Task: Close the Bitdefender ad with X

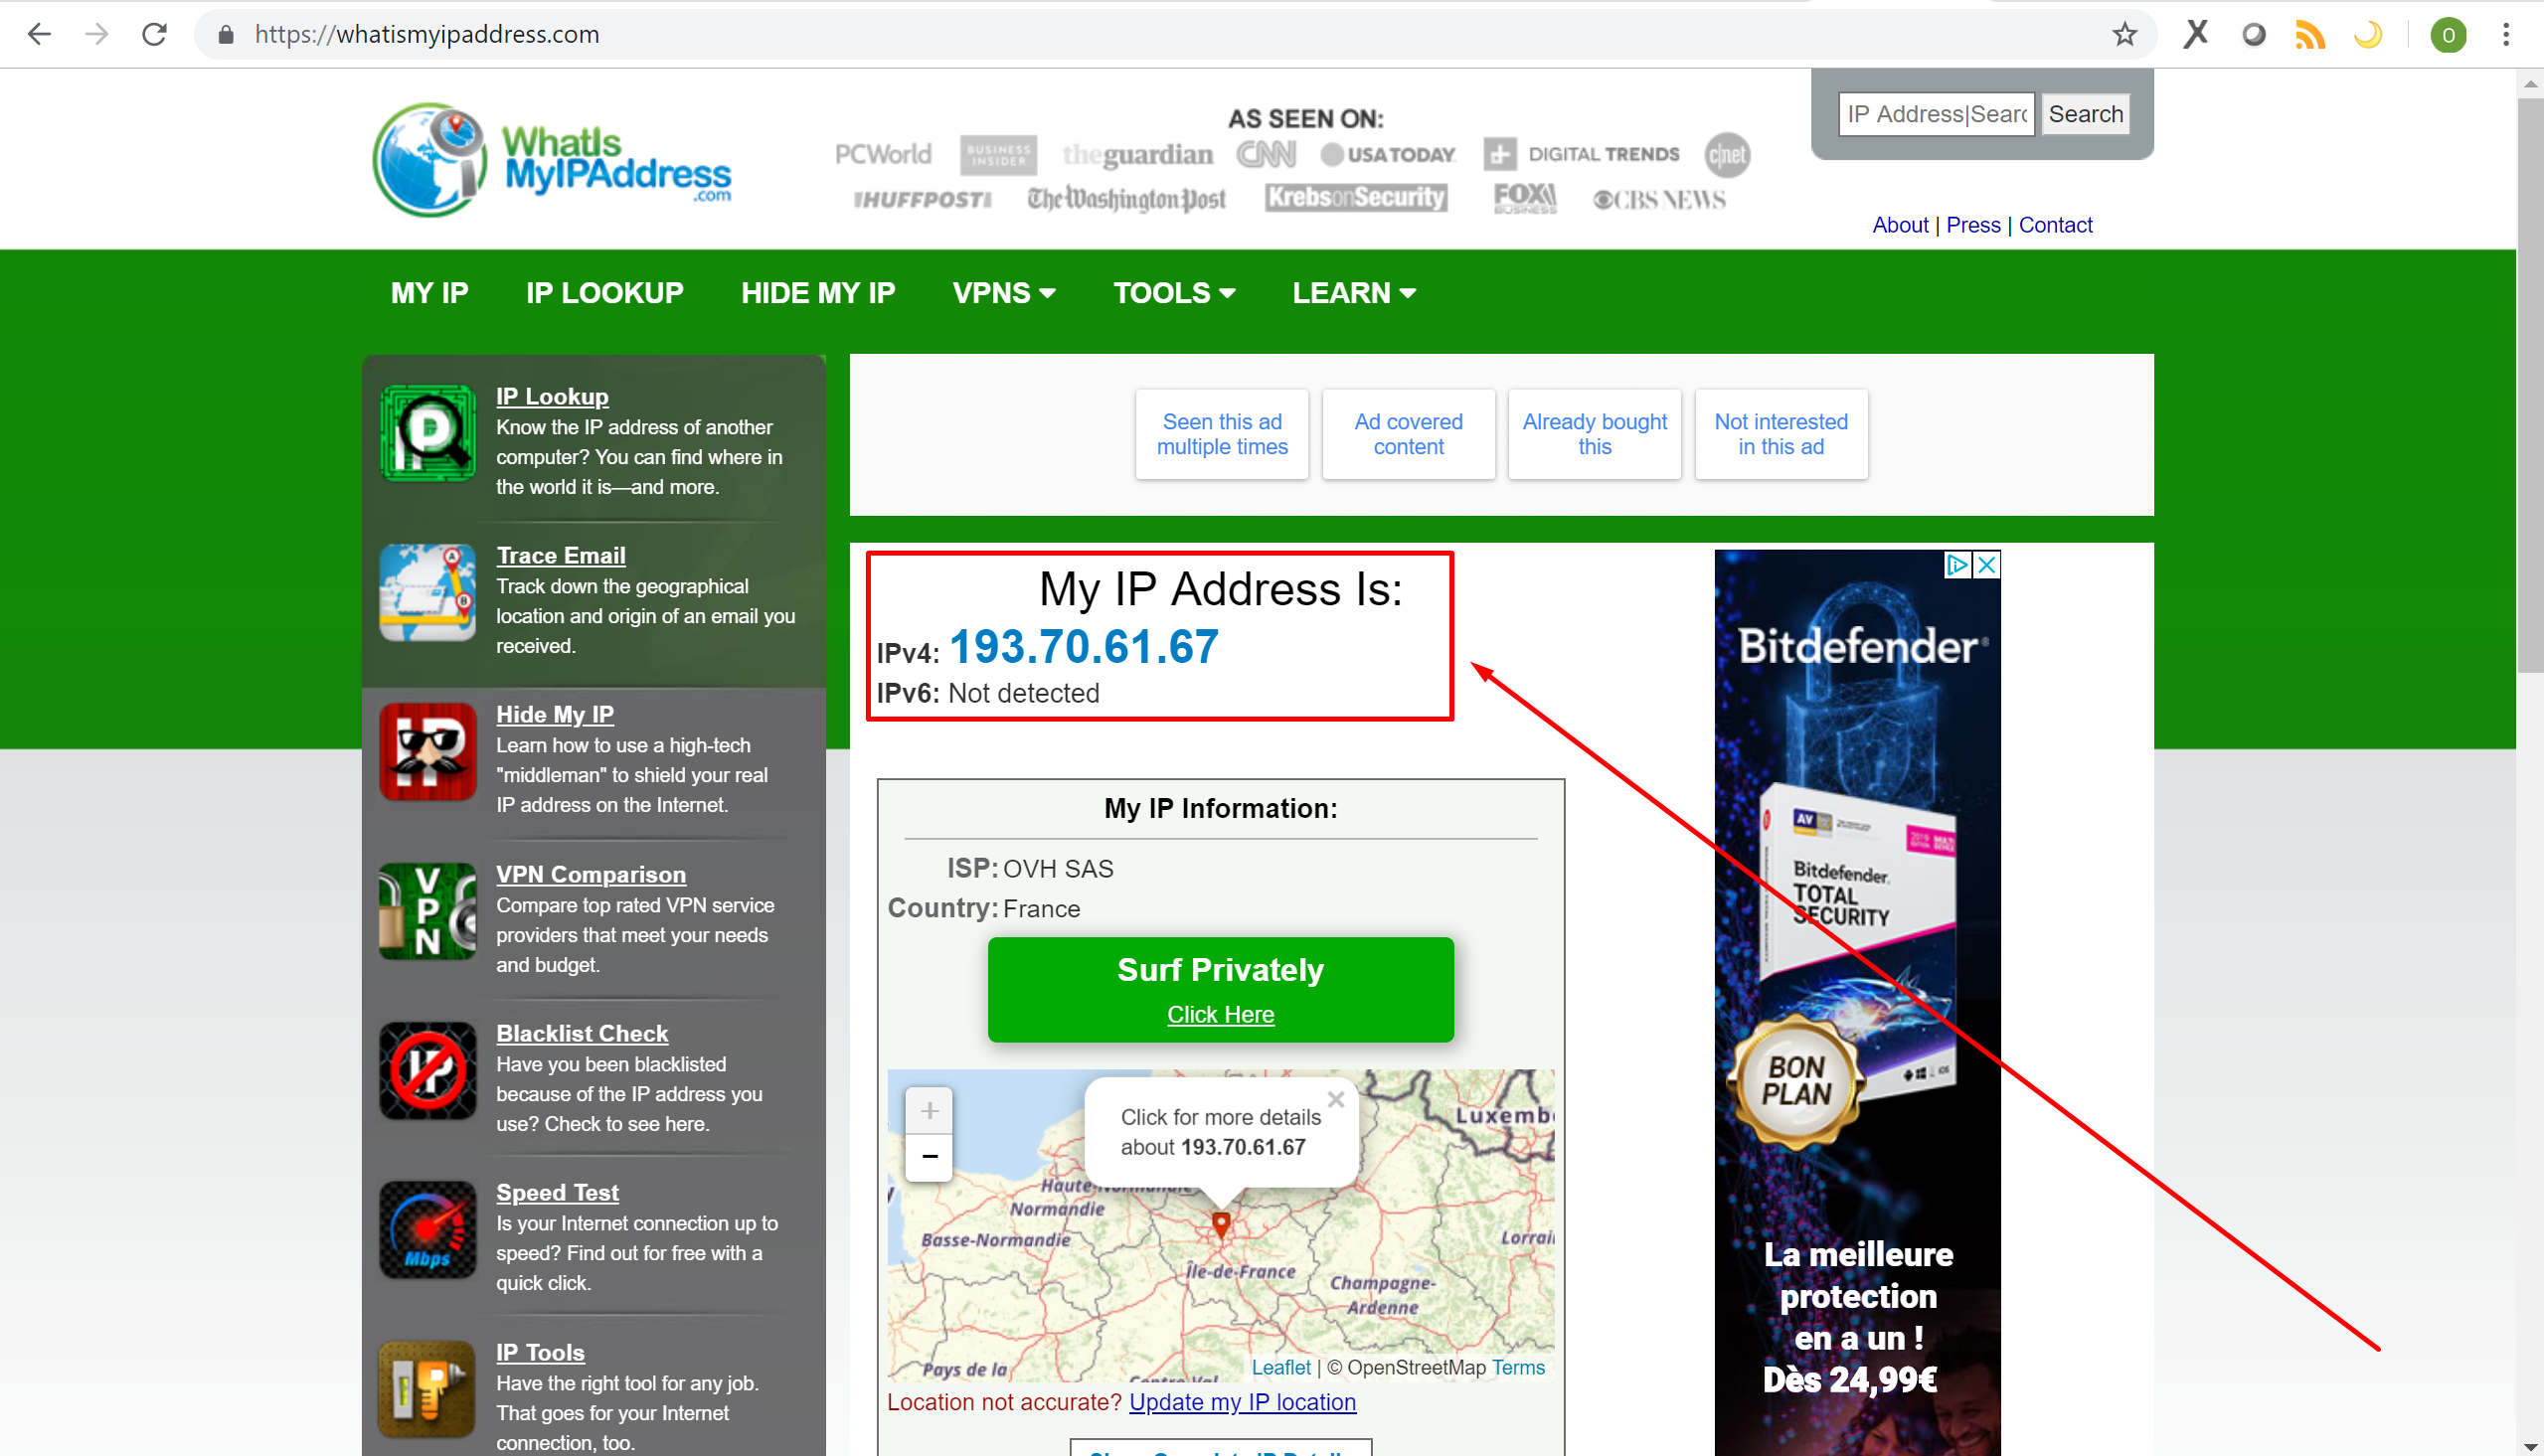Action: [x=1987, y=565]
